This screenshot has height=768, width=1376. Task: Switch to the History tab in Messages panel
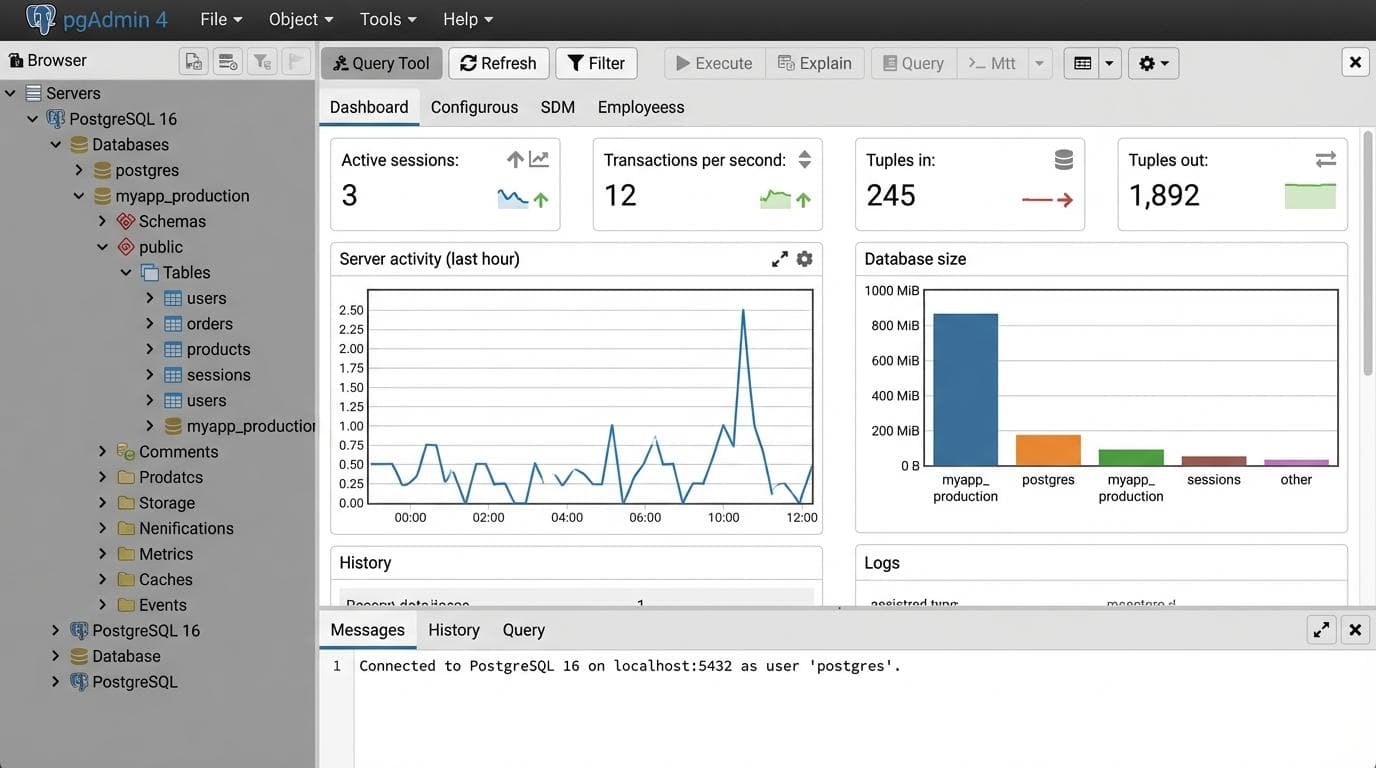(x=453, y=629)
